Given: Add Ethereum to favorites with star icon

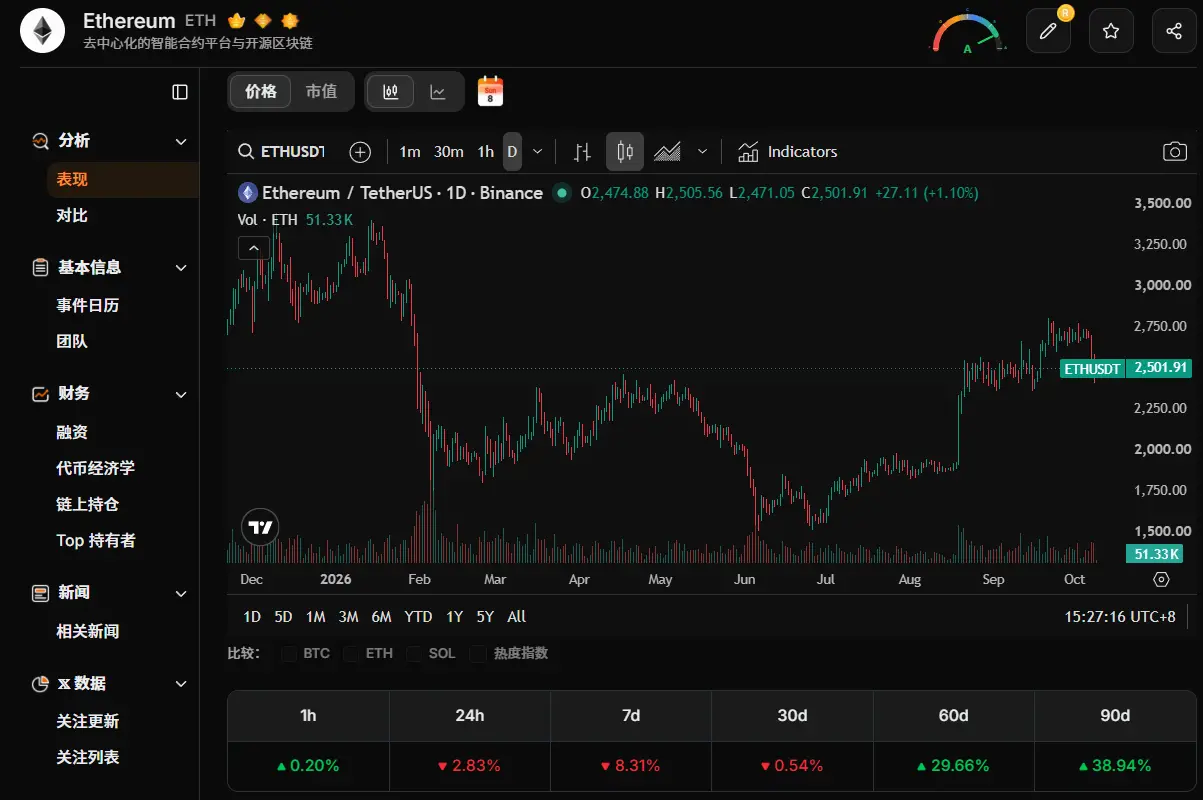Looking at the screenshot, I should pos(1111,31).
